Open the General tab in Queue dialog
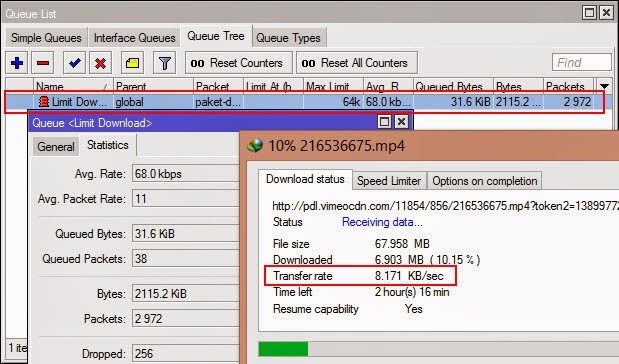This screenshot has width=619, height=364. 56,146
